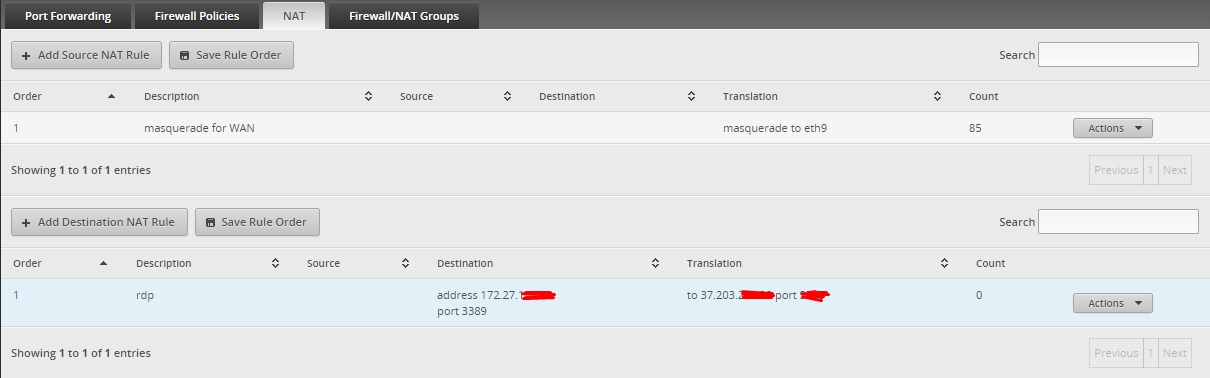Open the Firewall/NAT Groups tab
This screenshot has height=378, width=1210.
point(403,16)
